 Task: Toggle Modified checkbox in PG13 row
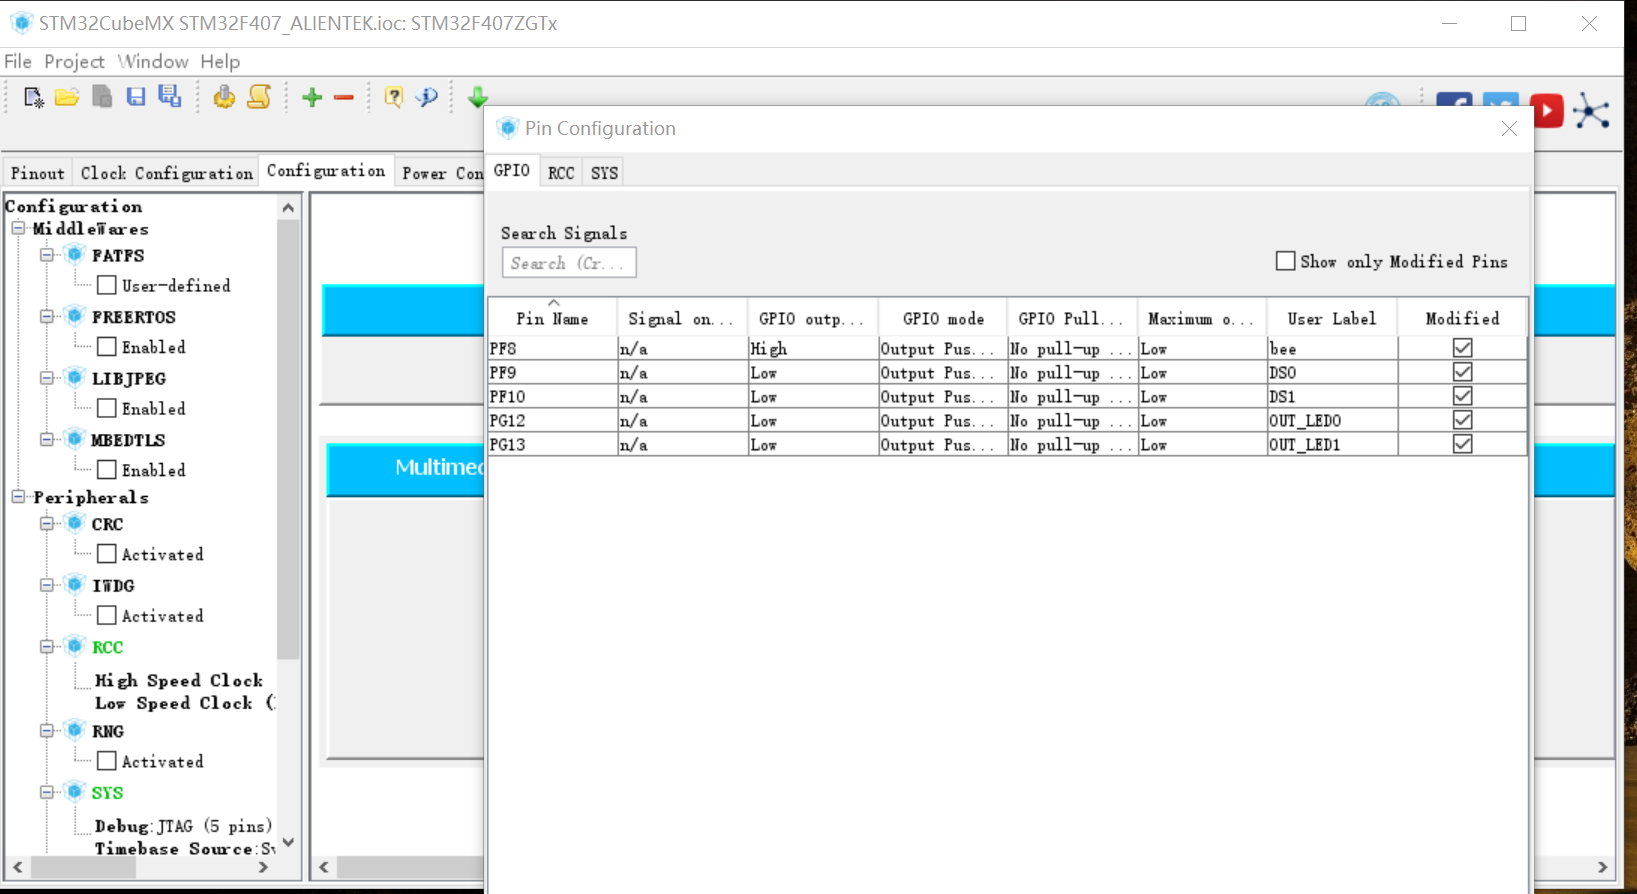coord(1462,444)
